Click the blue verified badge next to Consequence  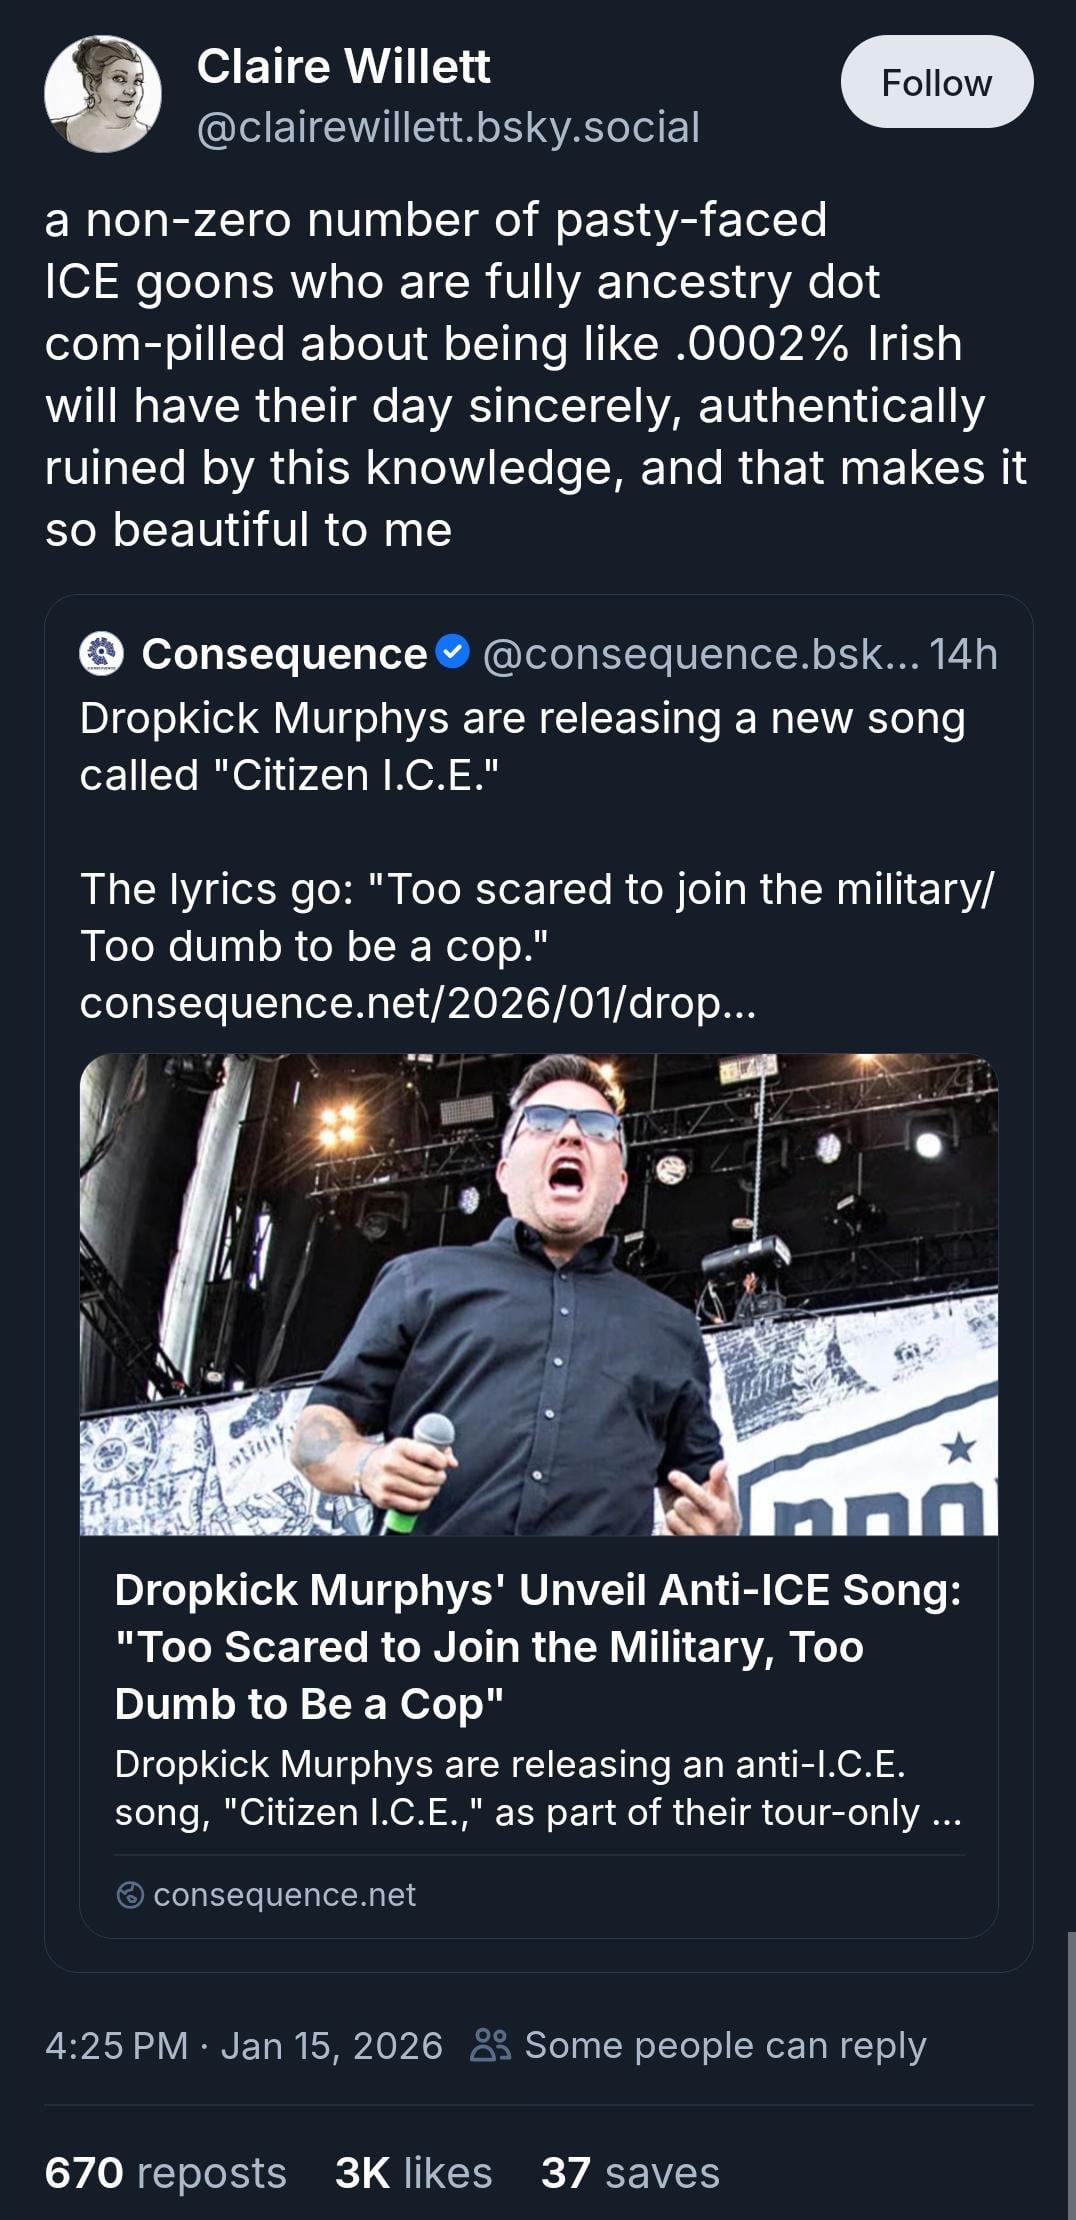454,653
